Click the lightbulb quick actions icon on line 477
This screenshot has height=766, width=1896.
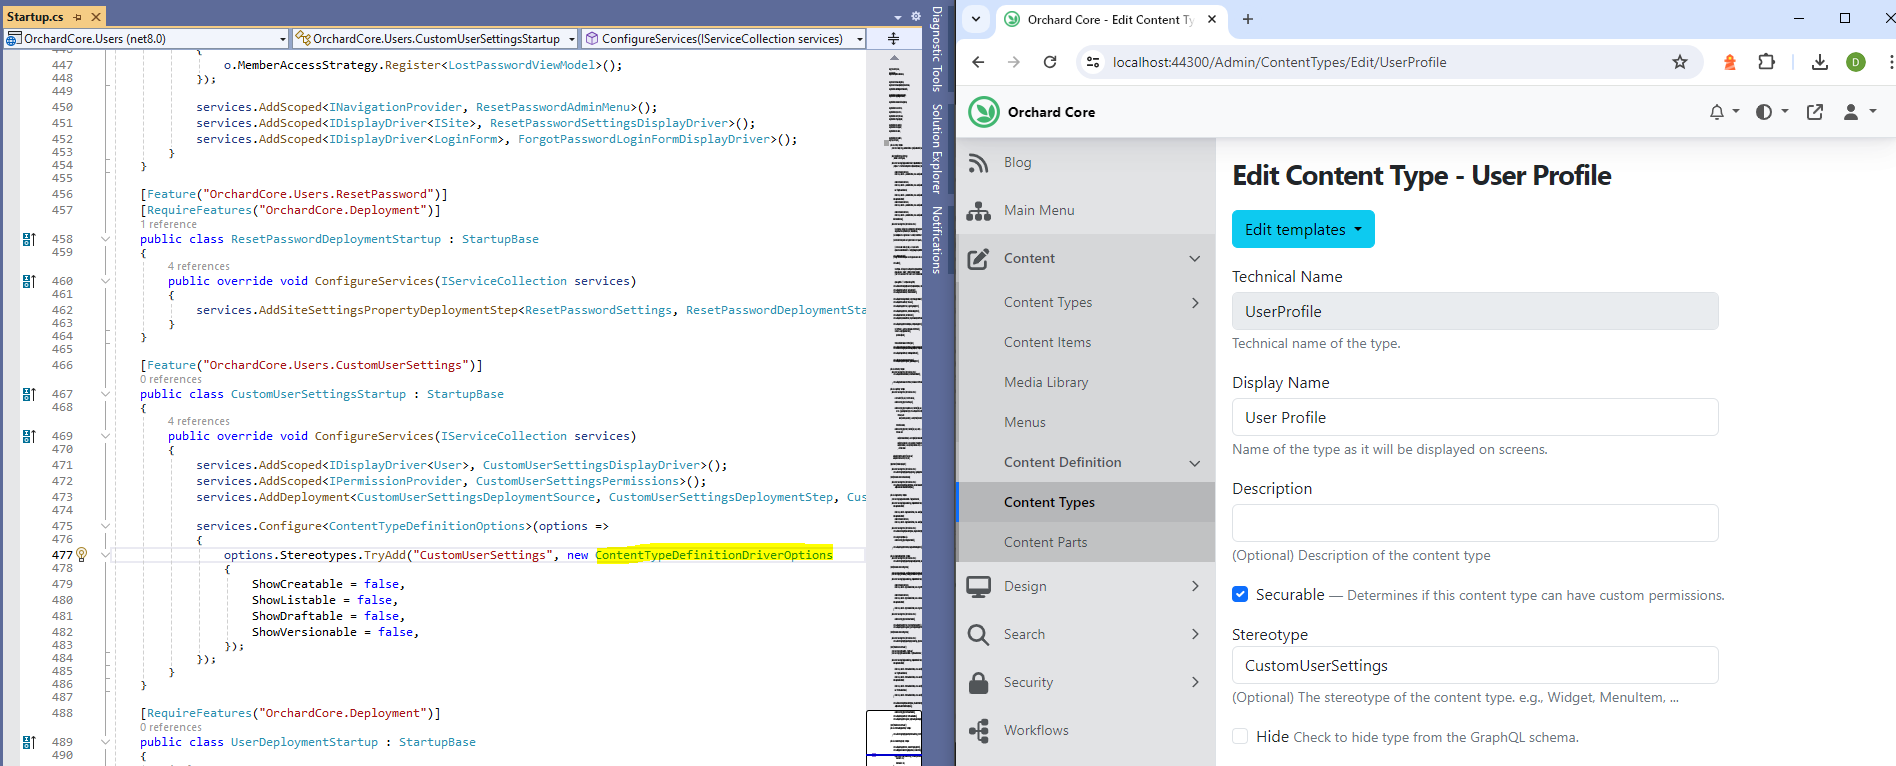point(82,554)
